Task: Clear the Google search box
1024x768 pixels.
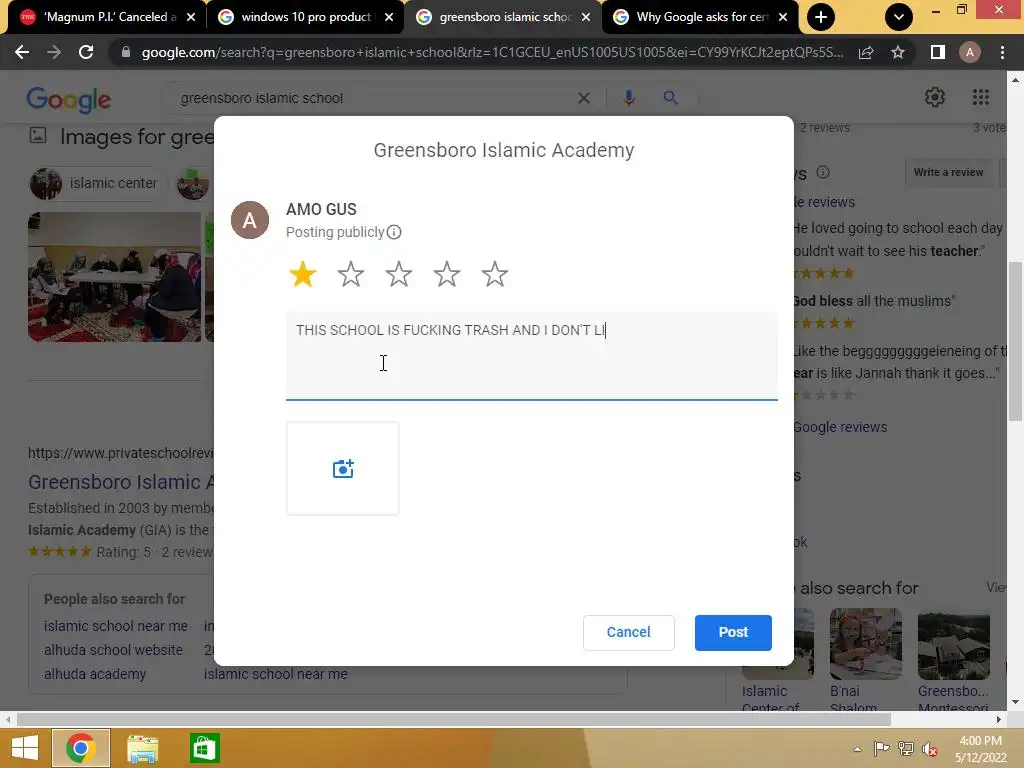Action: coord(584,98)
